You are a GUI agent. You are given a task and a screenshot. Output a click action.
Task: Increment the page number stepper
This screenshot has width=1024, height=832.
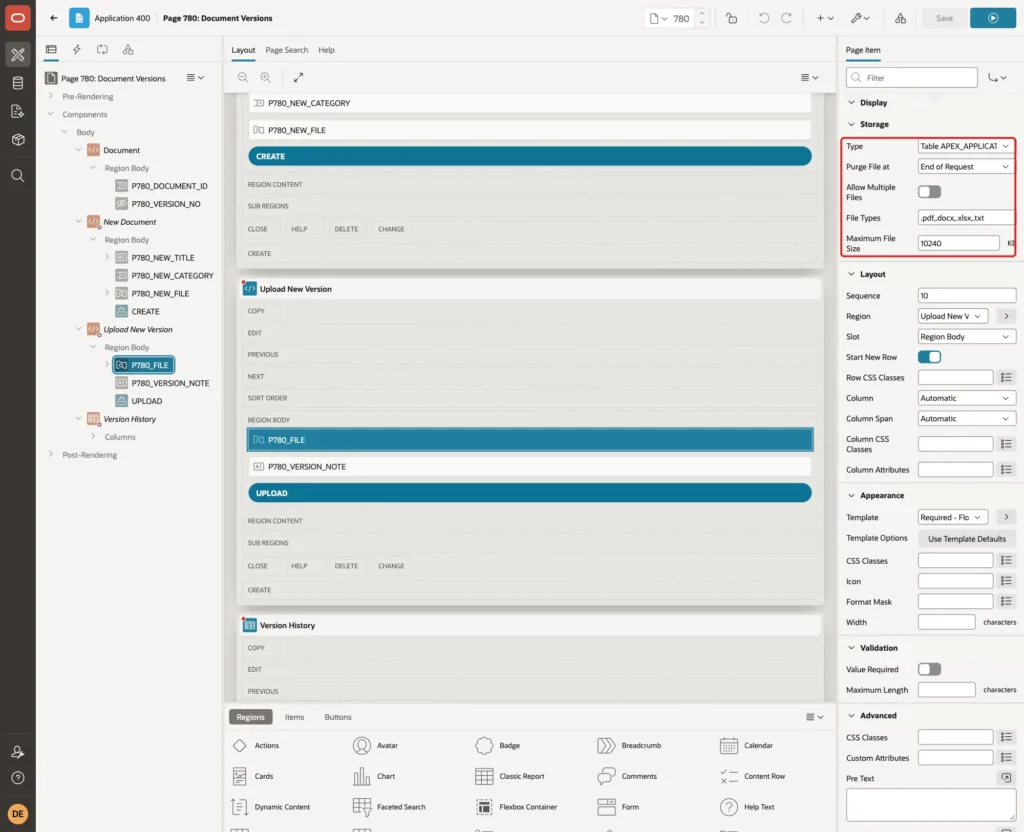pyautogui.click(x=701, y=14)
